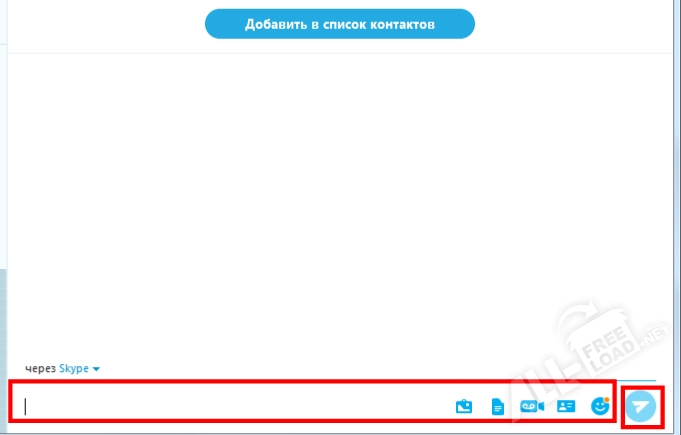Click the send photo image icon

463,406
